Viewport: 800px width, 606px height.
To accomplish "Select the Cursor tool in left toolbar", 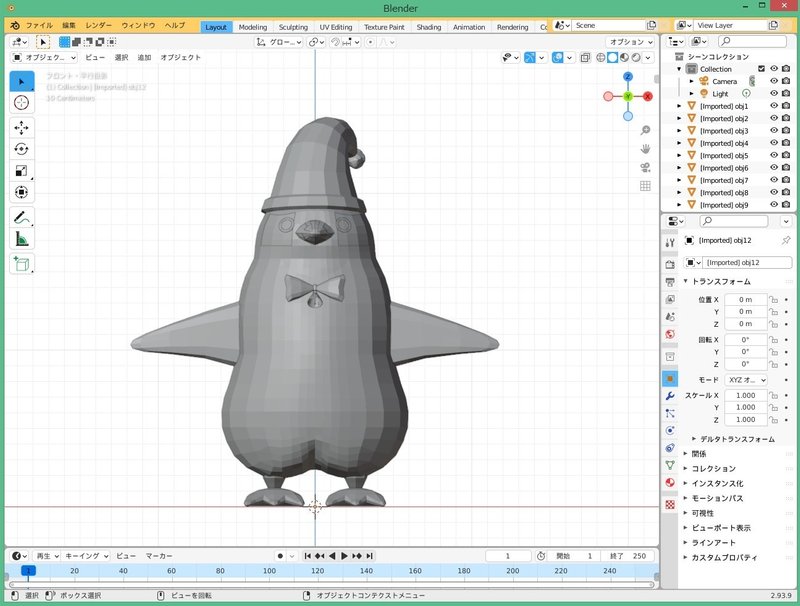I will coord(21,102).
